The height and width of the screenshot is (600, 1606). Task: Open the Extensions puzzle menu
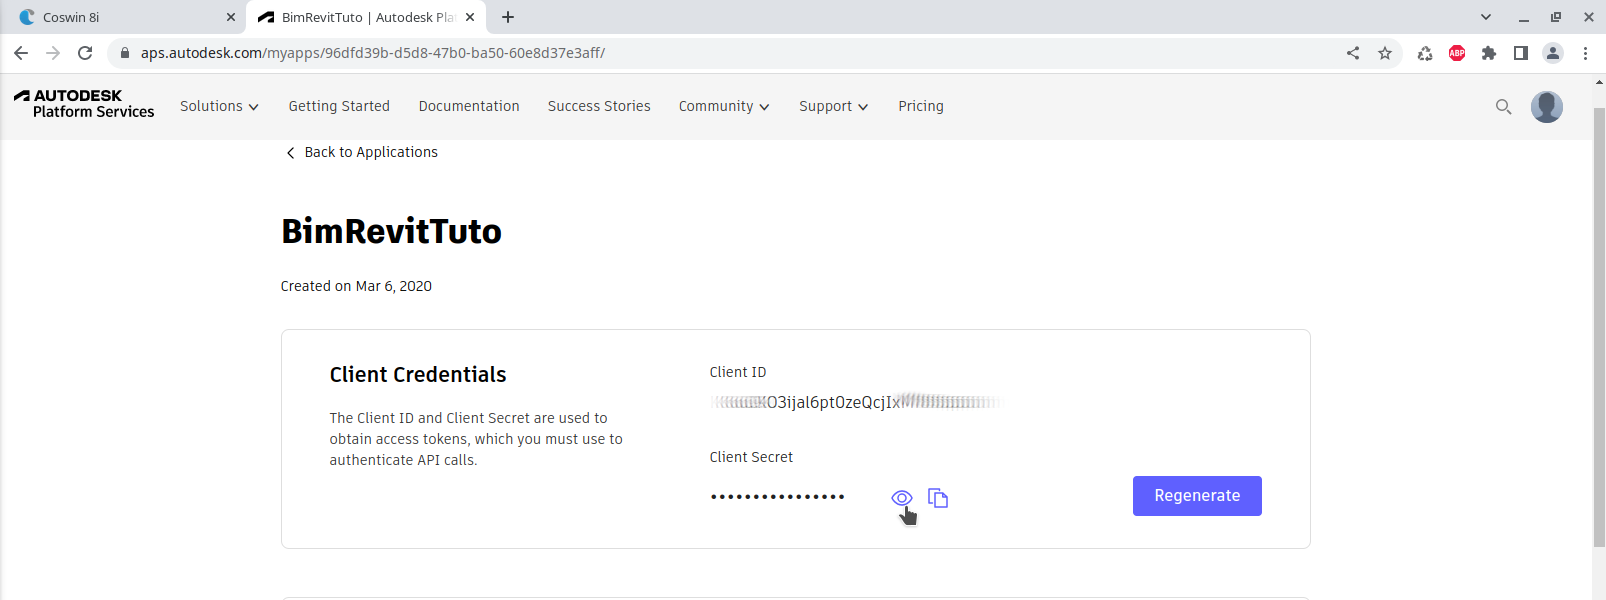(1489, 53)
